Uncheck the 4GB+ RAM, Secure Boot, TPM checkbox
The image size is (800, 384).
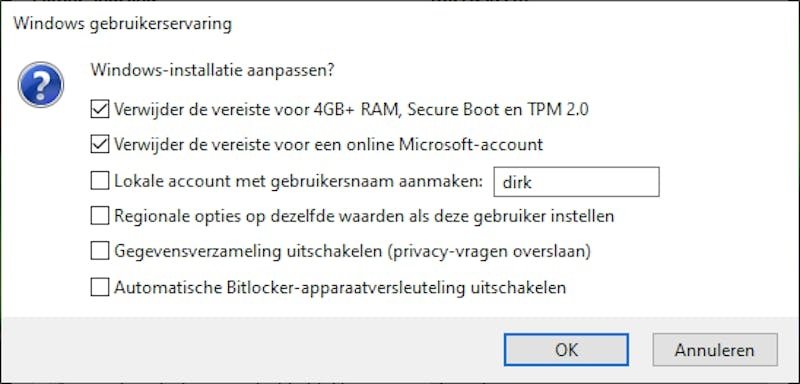click(x=99, y=109)
